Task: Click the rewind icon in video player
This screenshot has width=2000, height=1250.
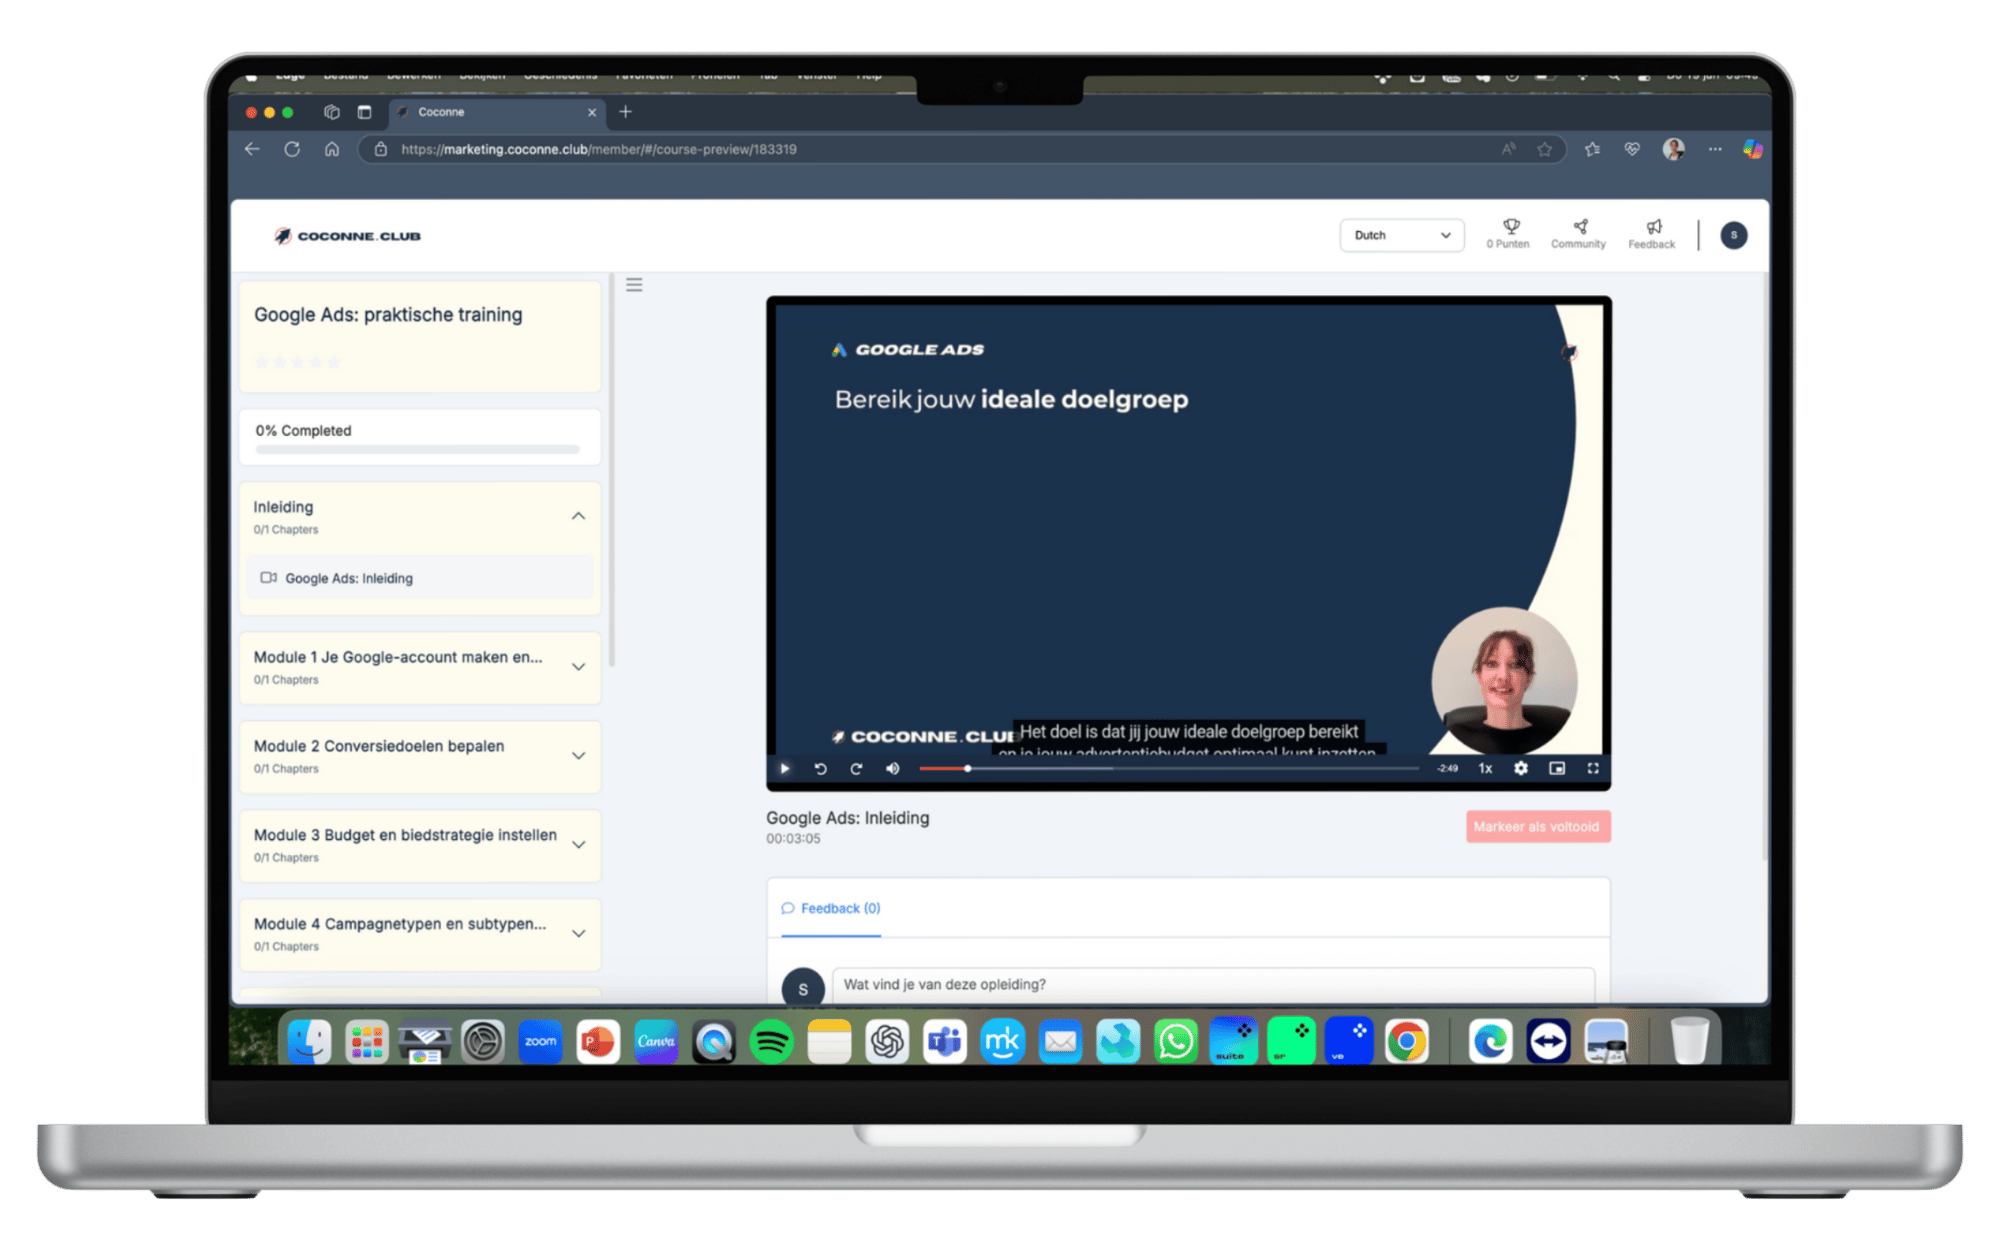Action: (x=820, y=768)
